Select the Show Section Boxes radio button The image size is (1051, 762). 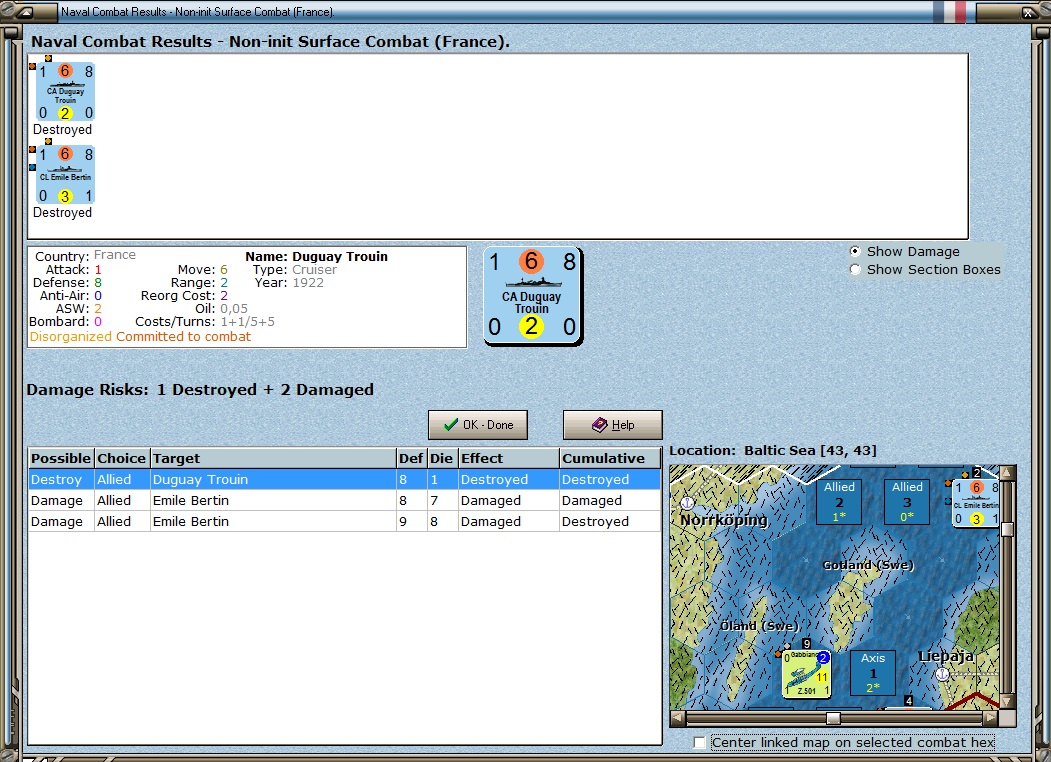pos(855,269)
